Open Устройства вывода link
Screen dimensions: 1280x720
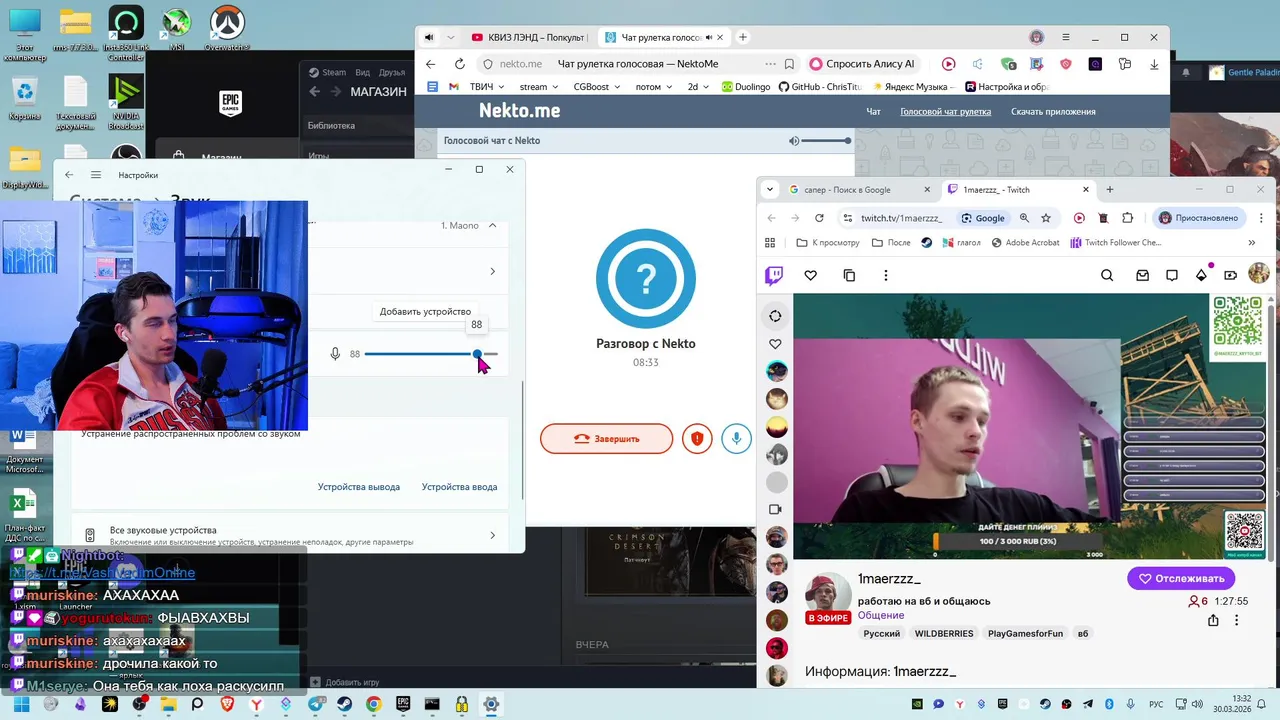click(x=359, y=487)
